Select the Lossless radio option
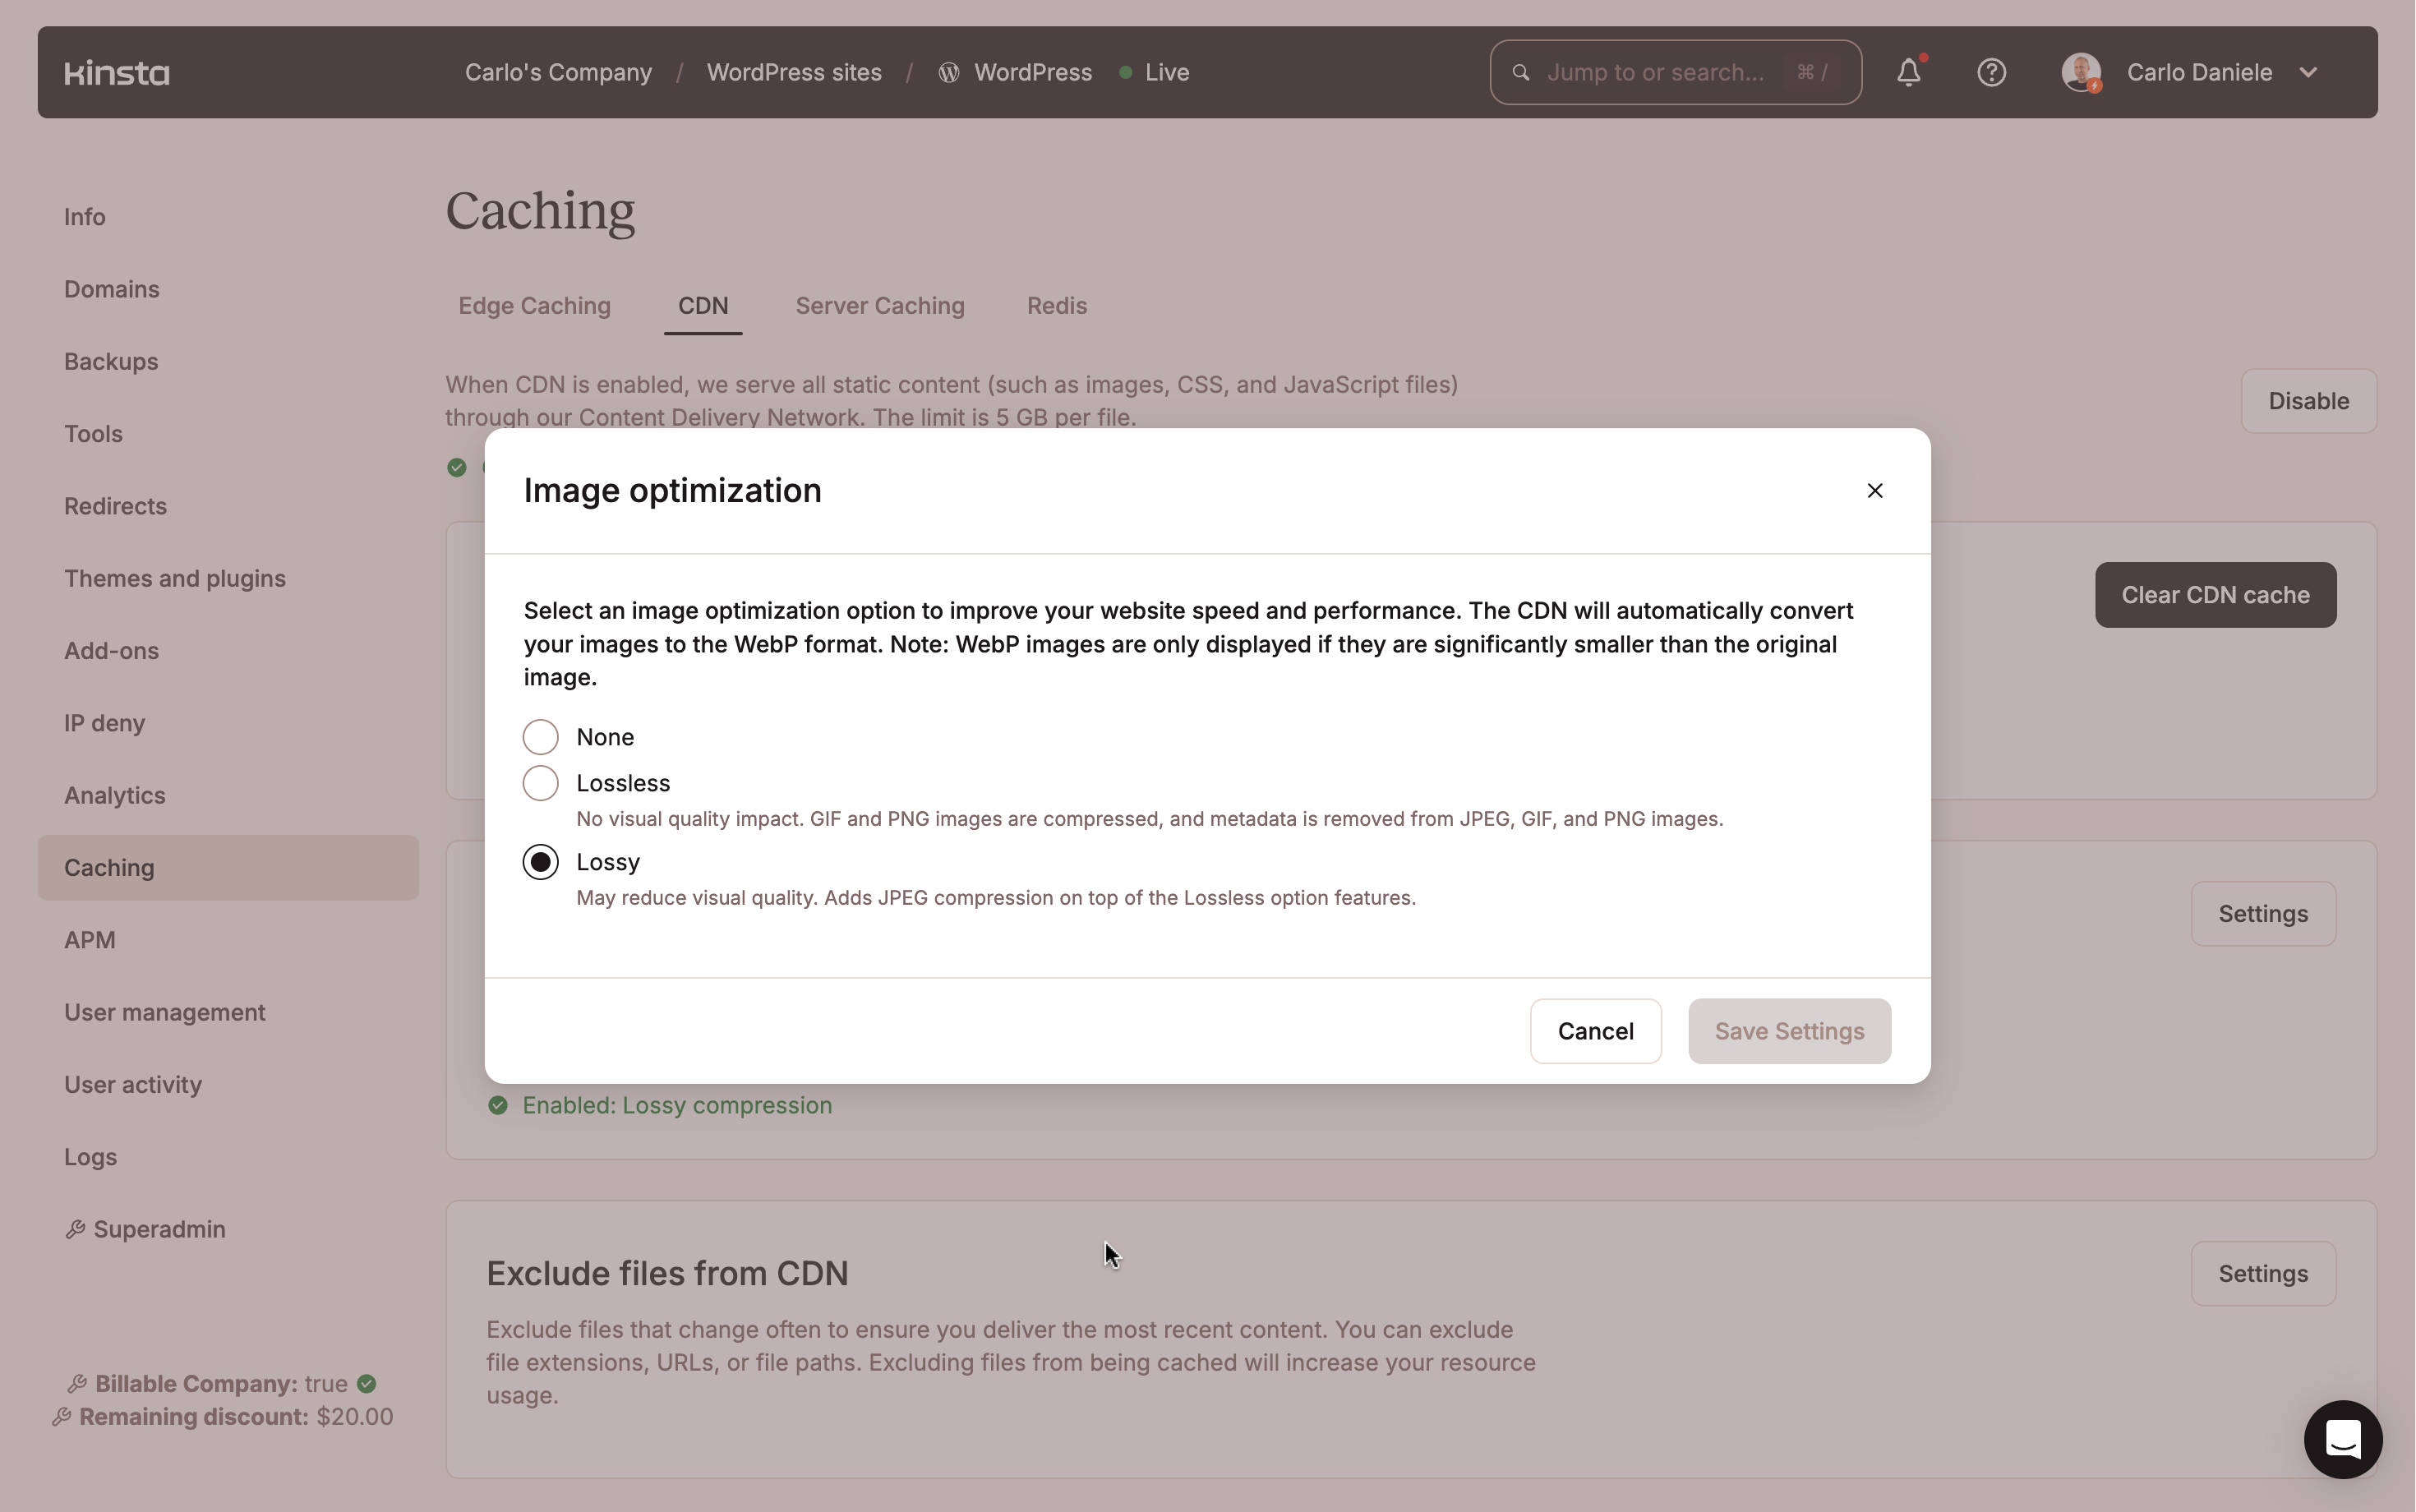Image resolution: width=2416 pixels, height=1512 pixels. [540, 783]
